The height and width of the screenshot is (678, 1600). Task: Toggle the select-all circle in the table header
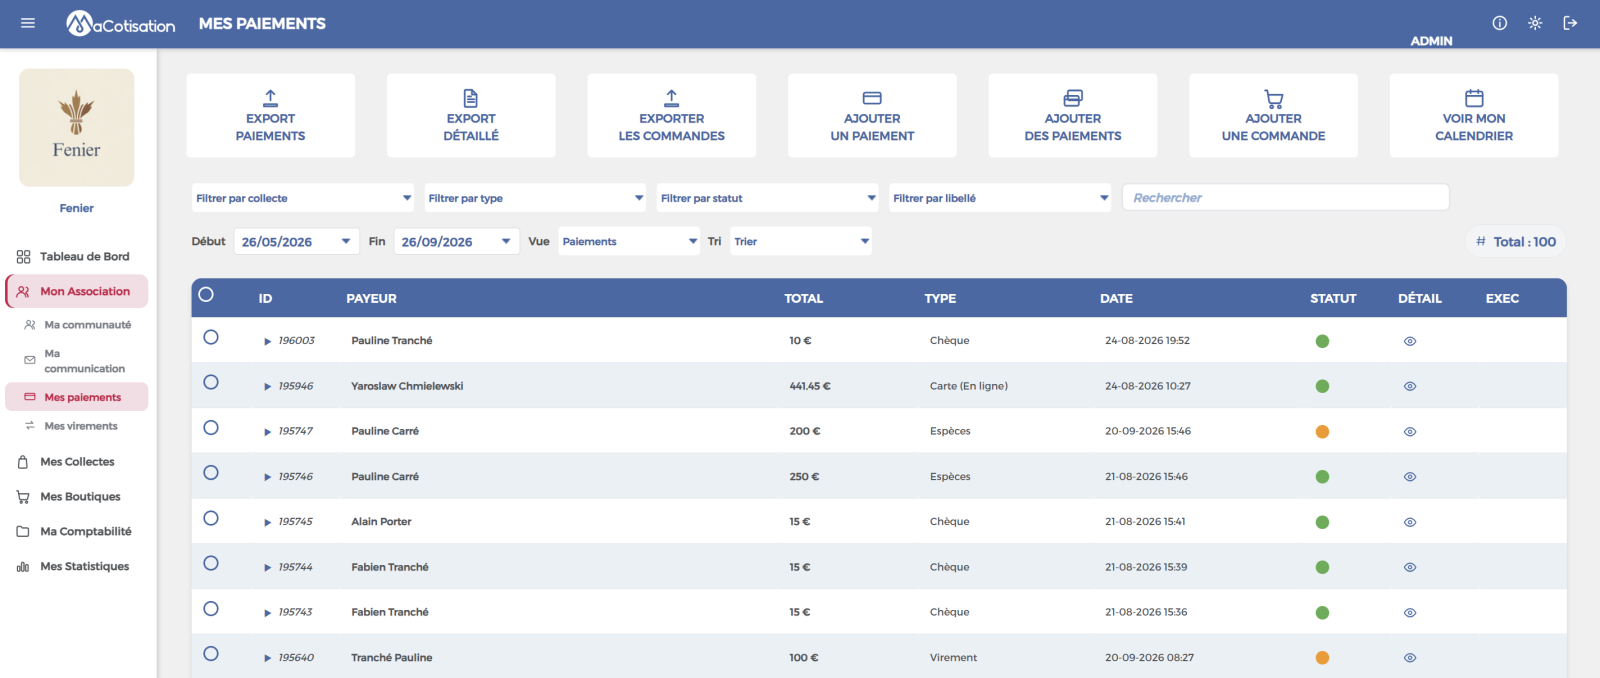[x=206, y=294]
